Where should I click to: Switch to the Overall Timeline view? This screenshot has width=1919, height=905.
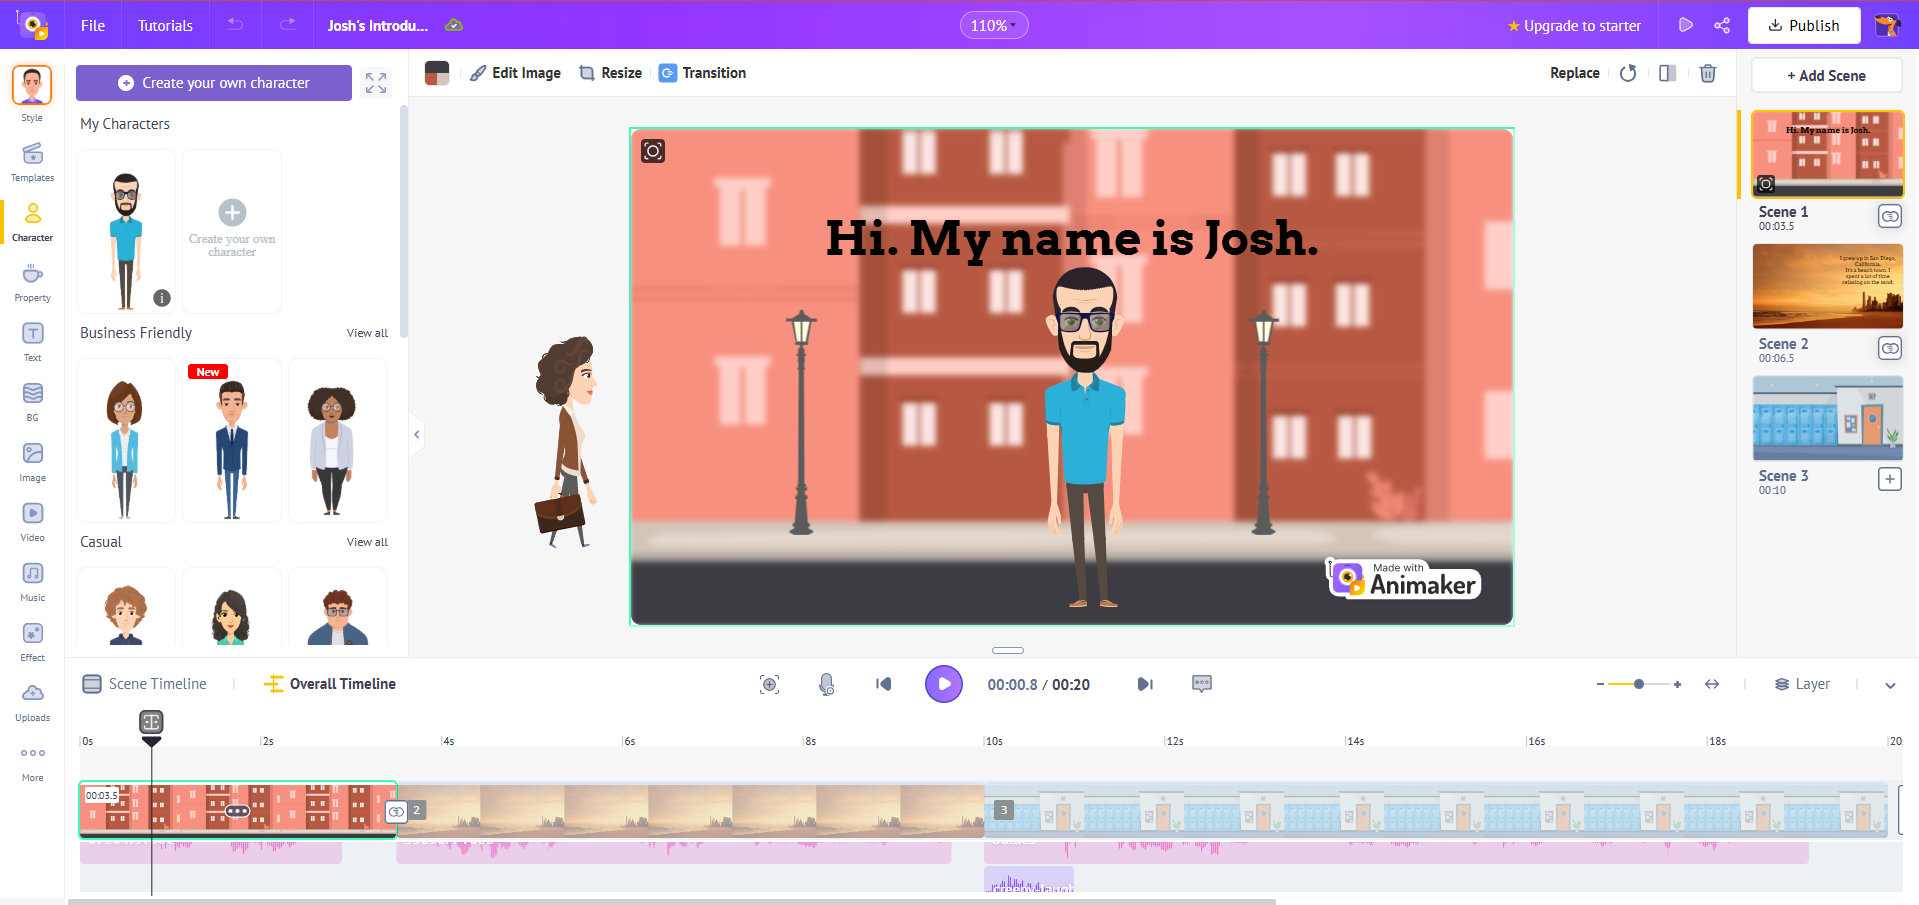pos(328,684)
